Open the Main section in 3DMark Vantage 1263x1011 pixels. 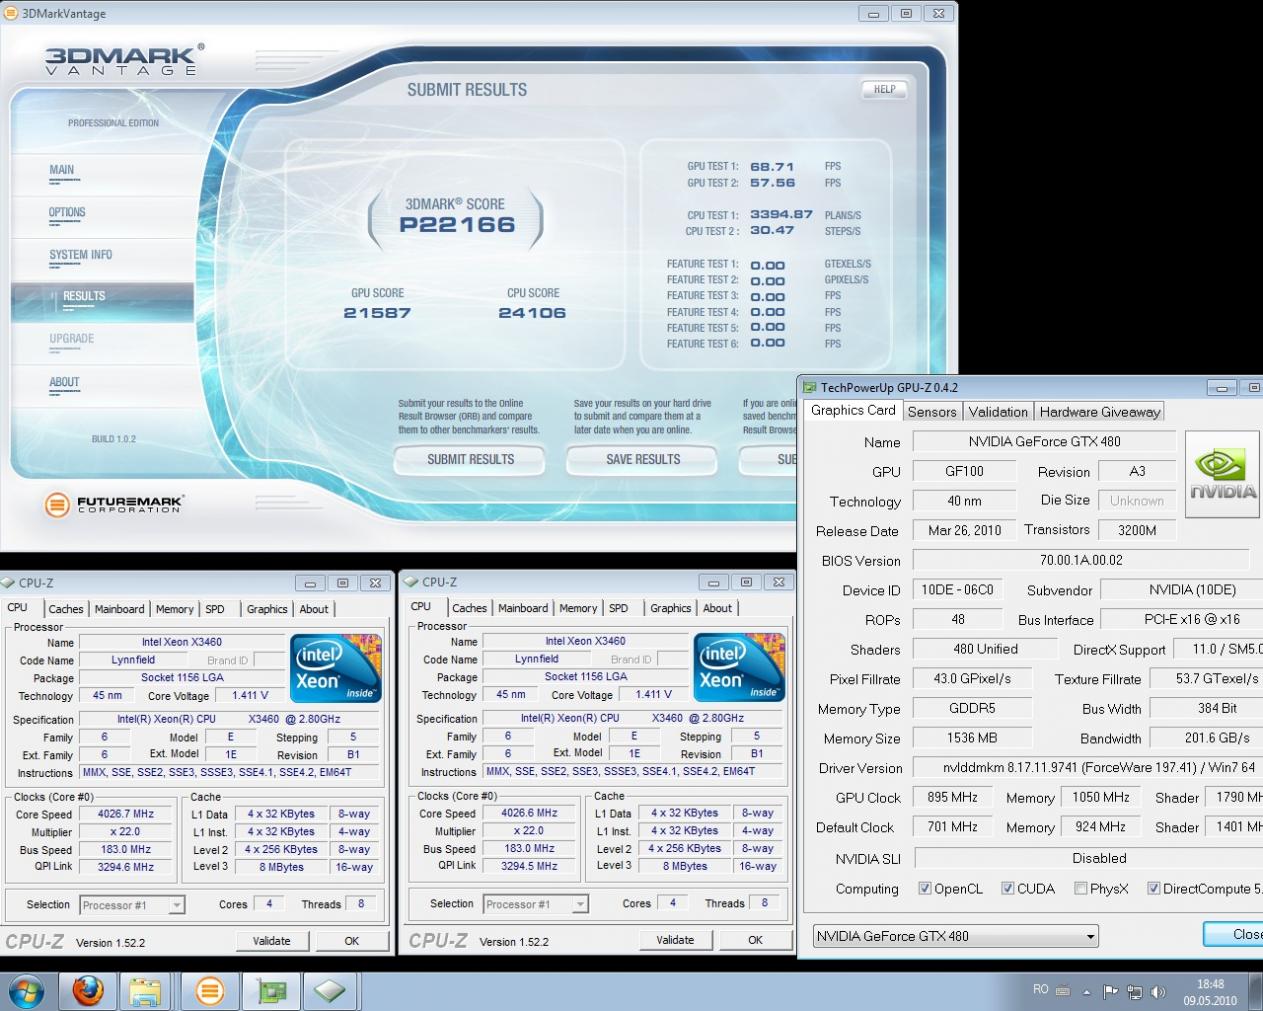[x=62, y=170]
